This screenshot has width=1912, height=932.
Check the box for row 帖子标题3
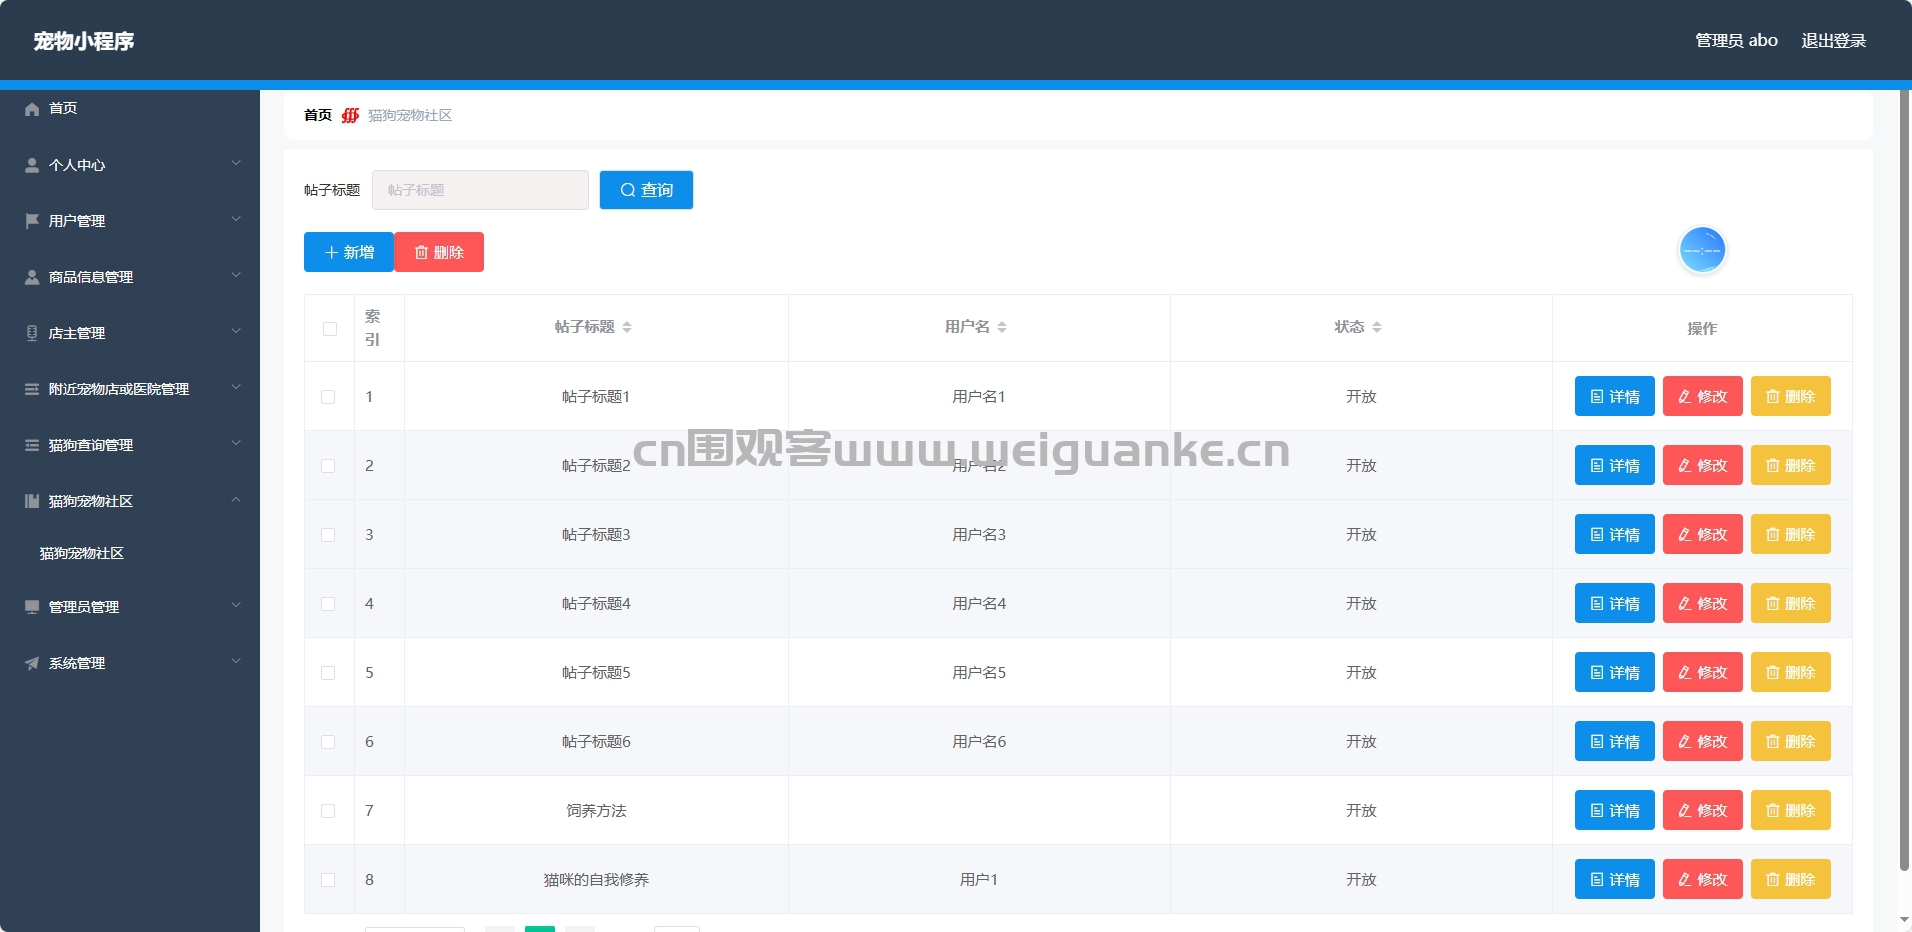328,535
